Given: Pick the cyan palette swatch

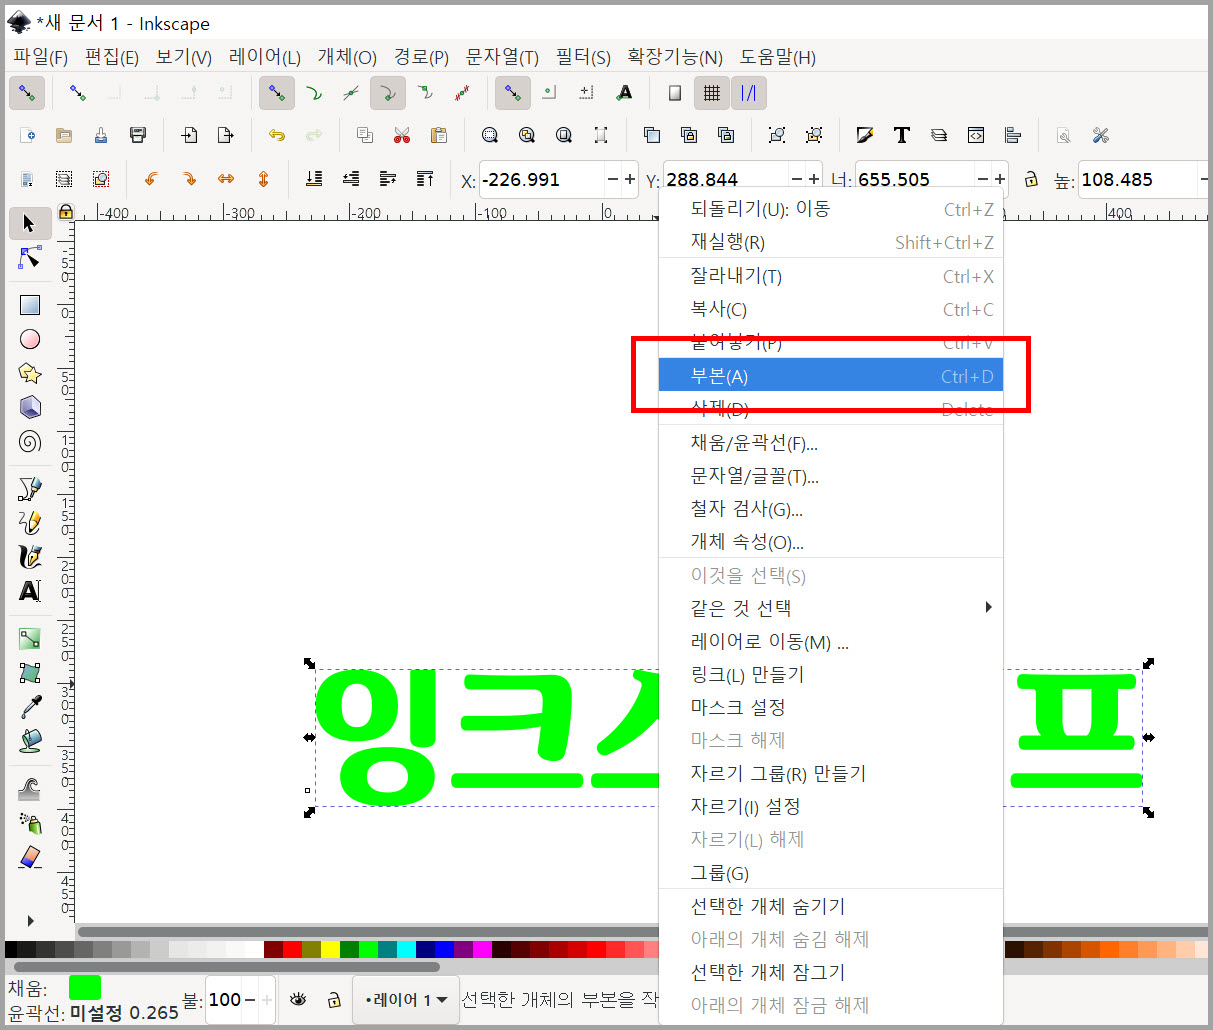Looking at the screenshot, I should (x=406, y=949).
